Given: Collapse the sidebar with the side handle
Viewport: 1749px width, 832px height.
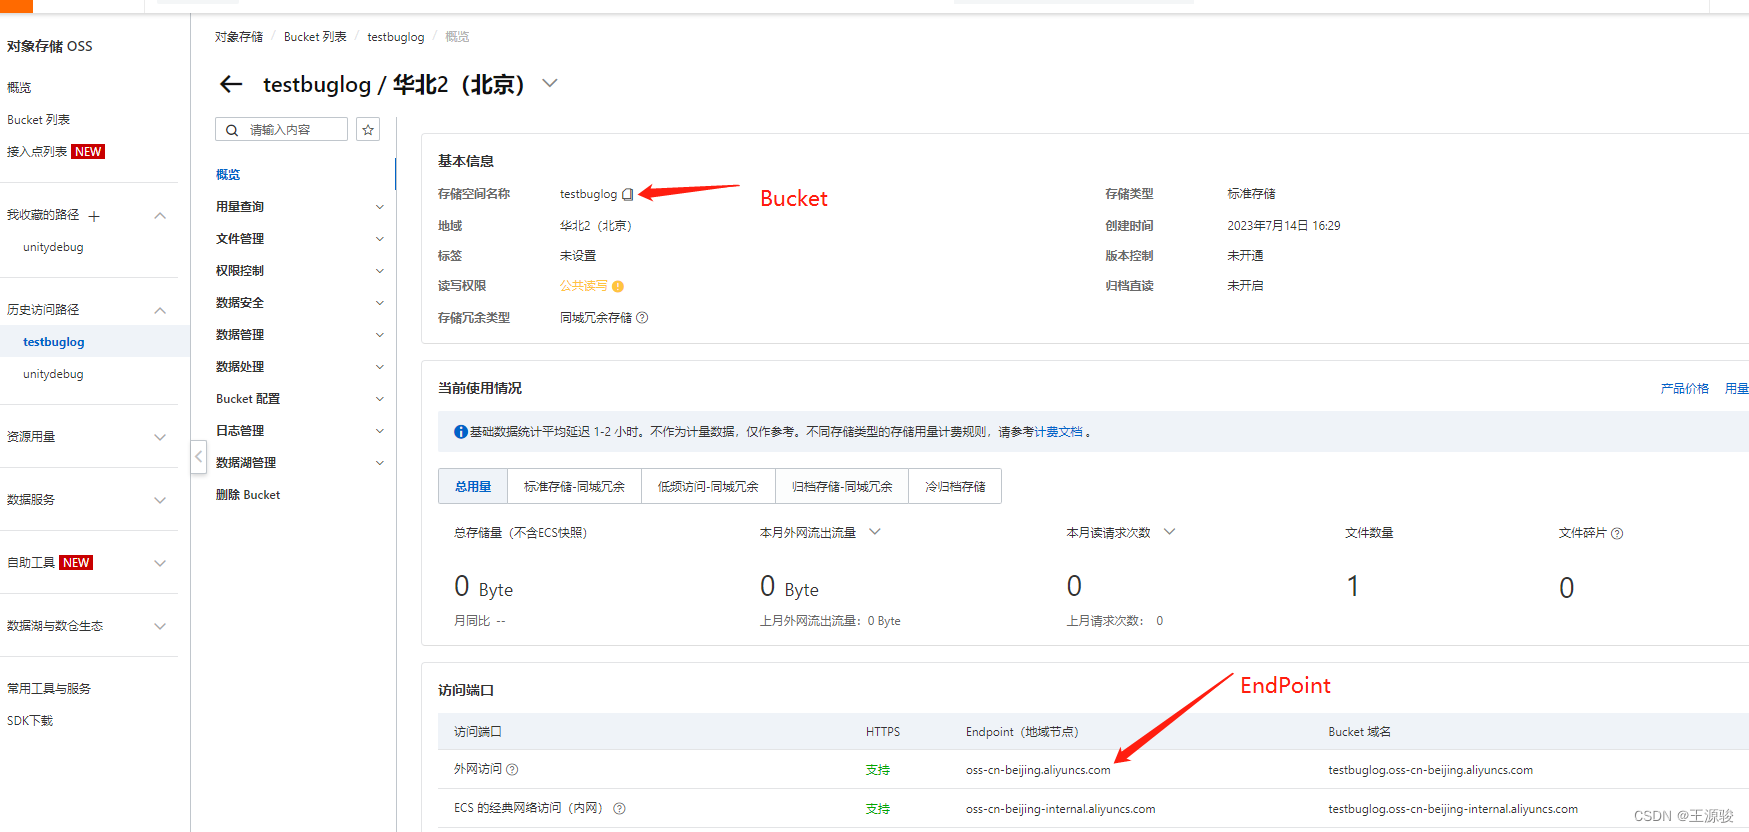Looking at the screenshot, I should (198, 458).
